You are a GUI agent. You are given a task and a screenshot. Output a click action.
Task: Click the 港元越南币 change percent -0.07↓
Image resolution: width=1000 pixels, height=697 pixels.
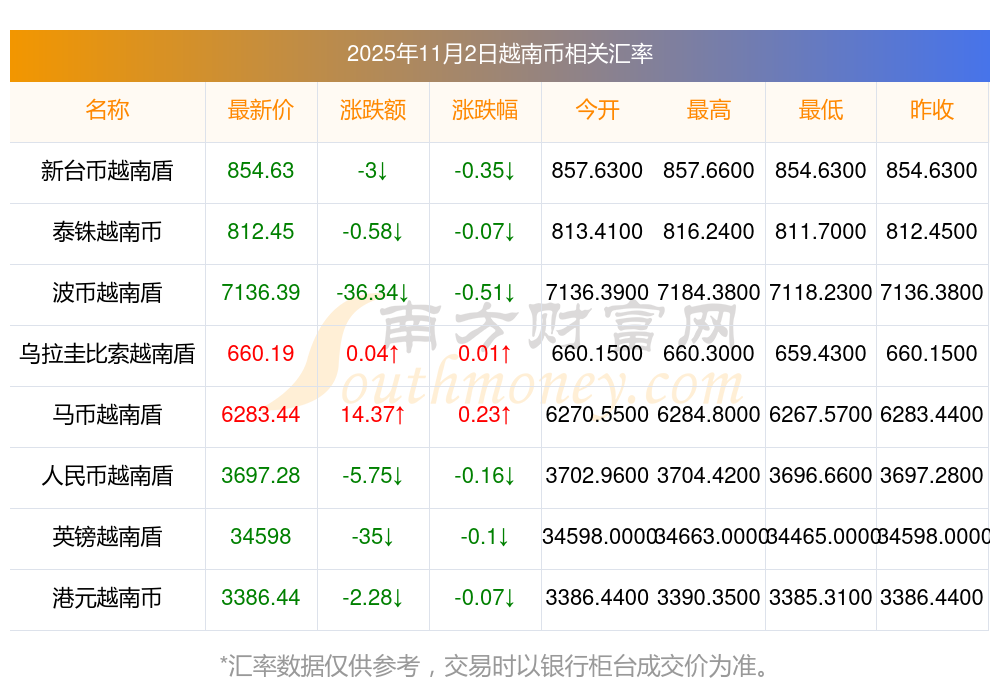point(484,598)
